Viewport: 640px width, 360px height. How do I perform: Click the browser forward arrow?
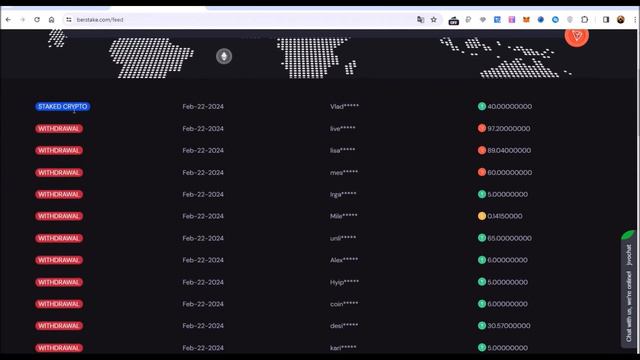coord(22,20)
